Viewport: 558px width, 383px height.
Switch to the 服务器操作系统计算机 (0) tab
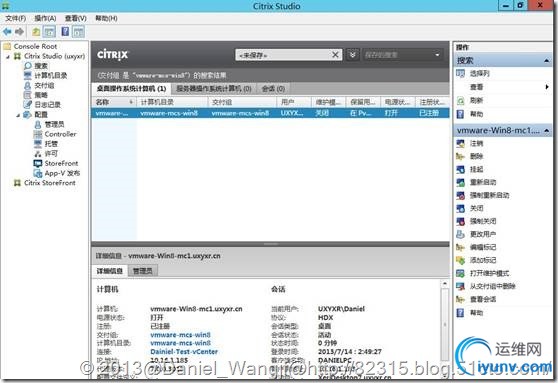click(214, 88)
